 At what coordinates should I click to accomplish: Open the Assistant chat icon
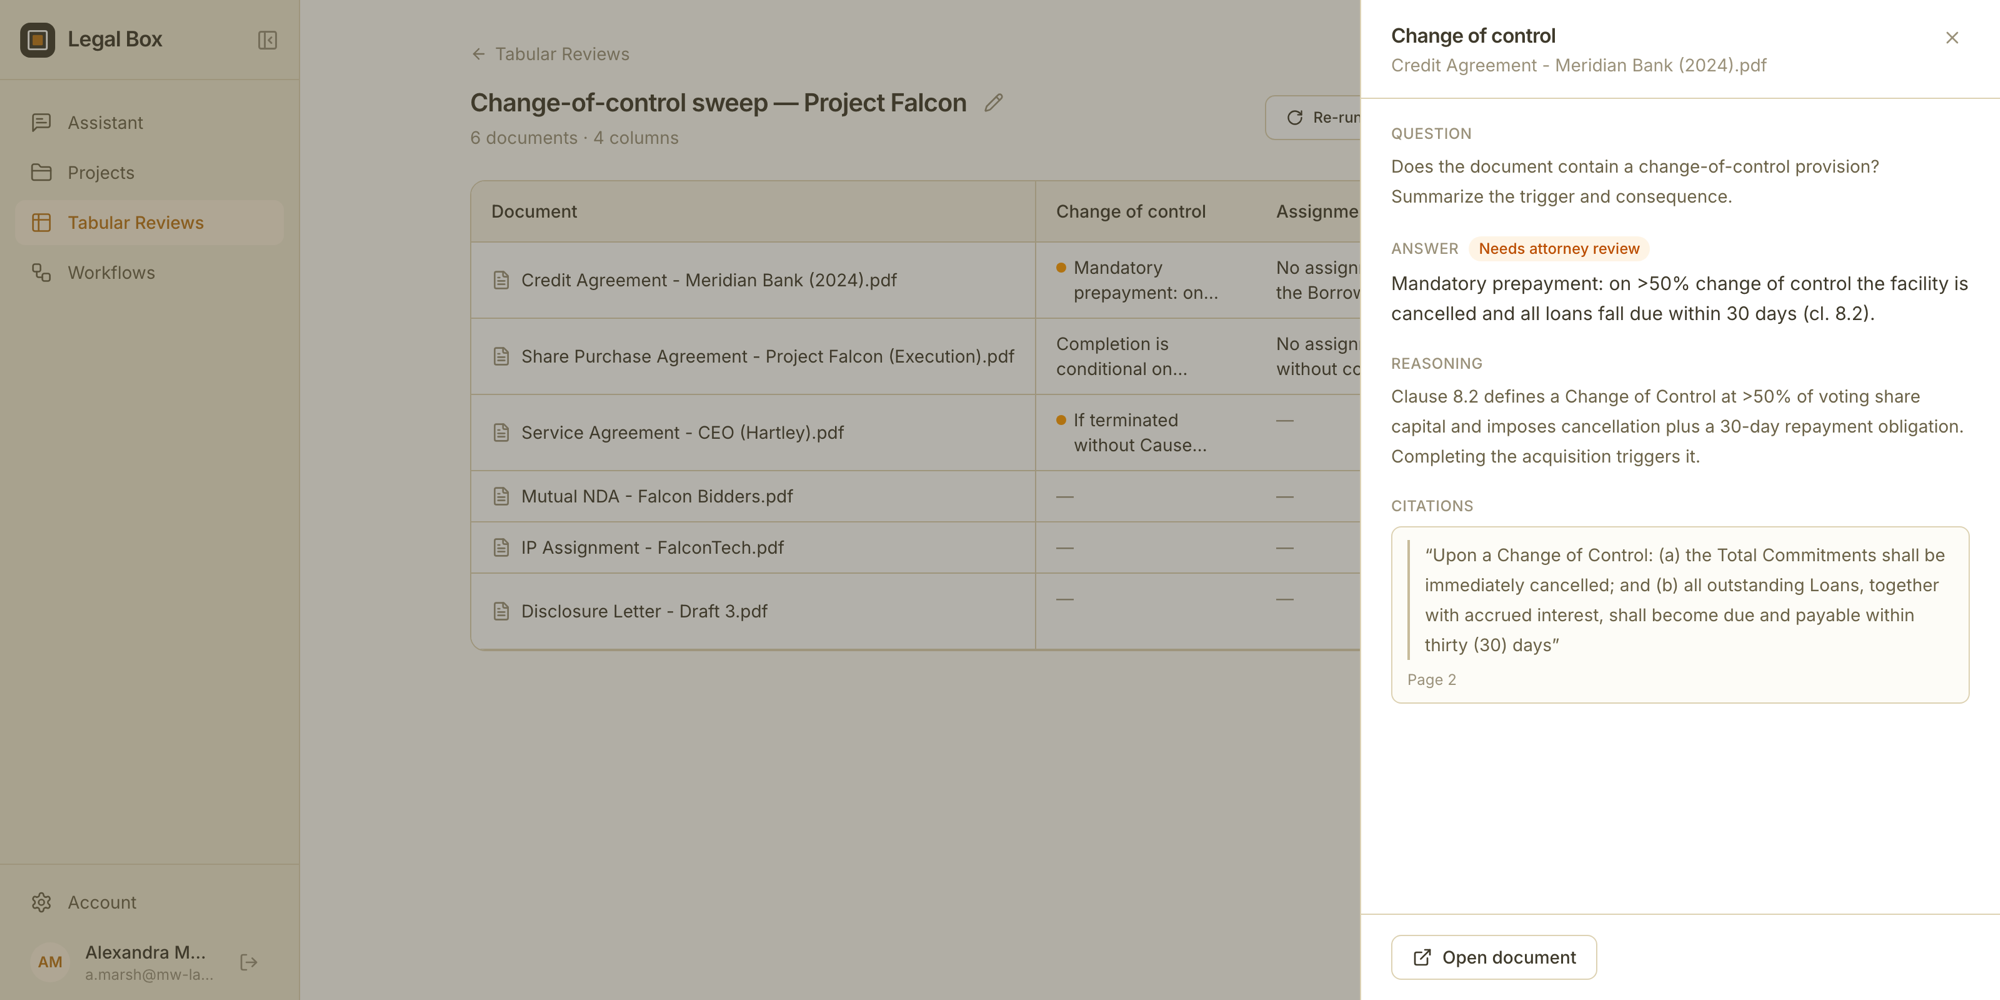(41, 122)
